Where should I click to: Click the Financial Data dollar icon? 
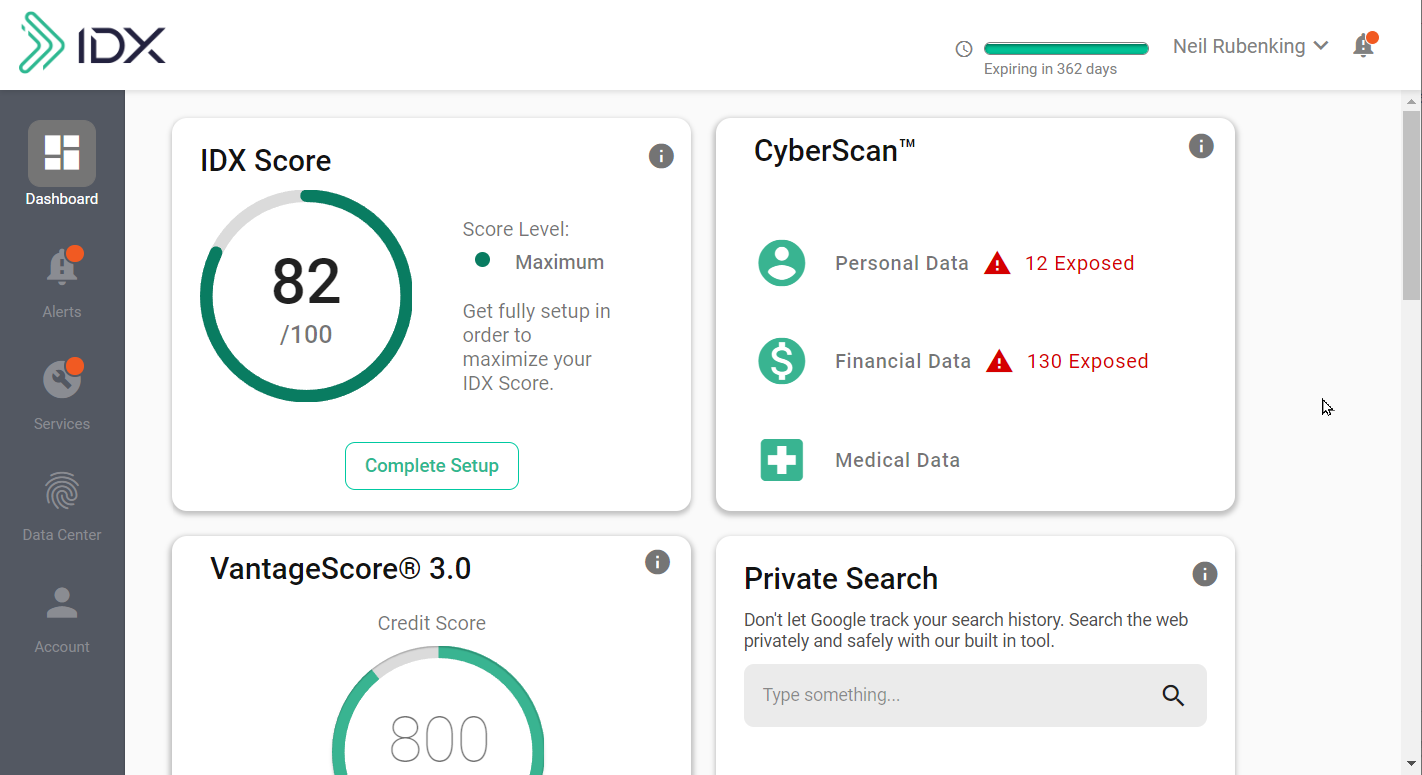pyautogui.click(x=781, y=361)
